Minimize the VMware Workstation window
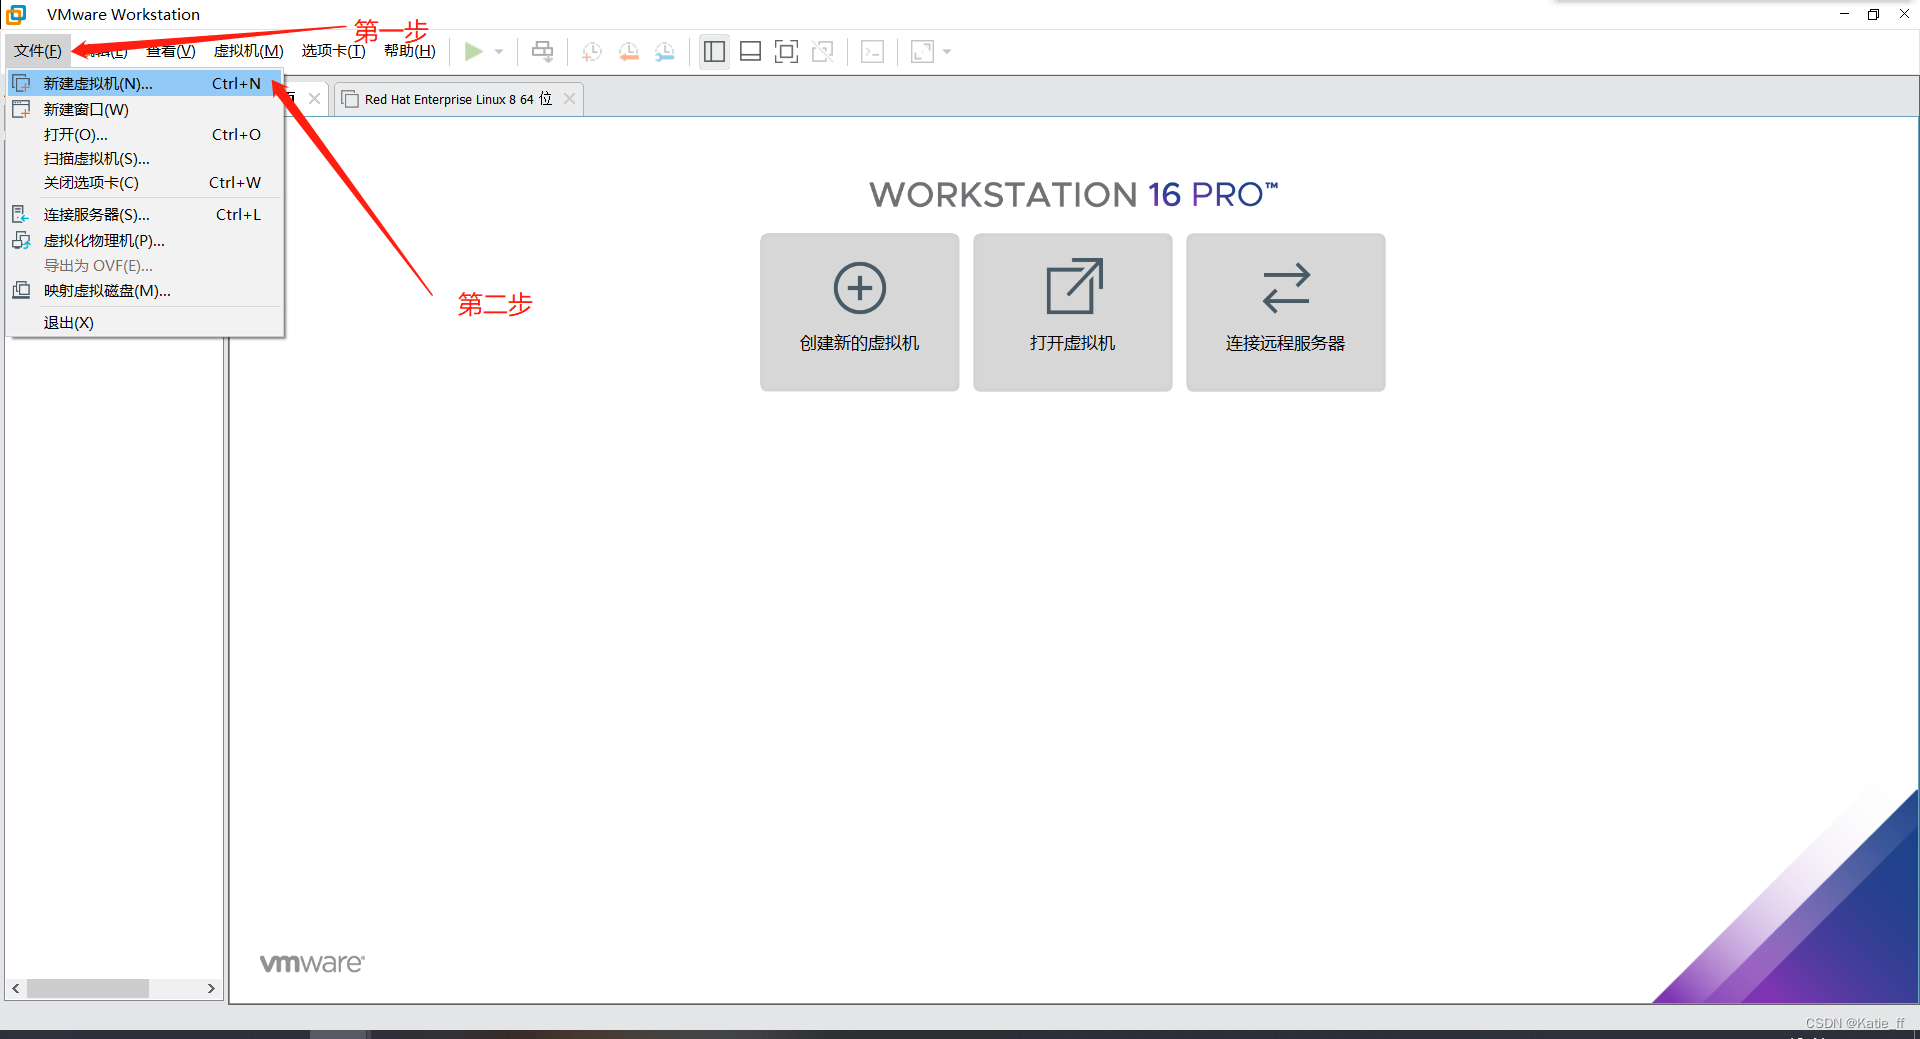1920x1039 pixels. tap(1844, 14)
